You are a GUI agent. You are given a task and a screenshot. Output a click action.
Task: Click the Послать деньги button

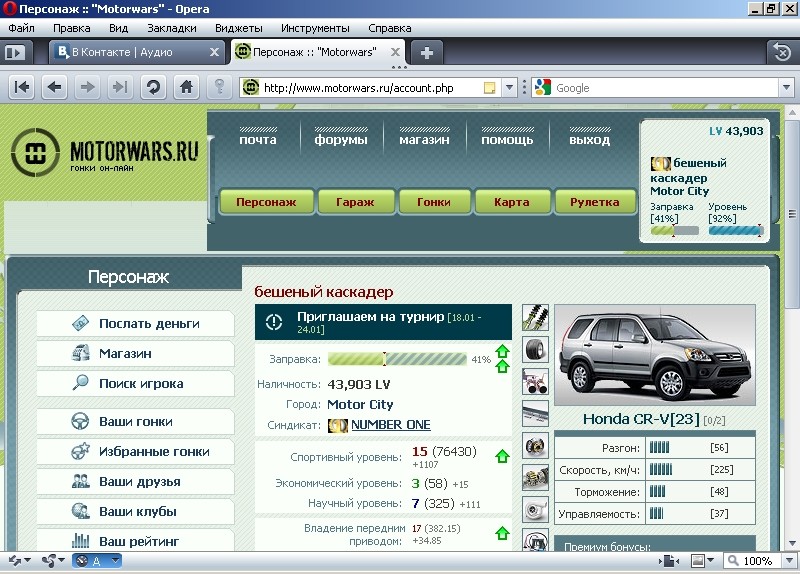pyautogui.click(x=136, y=323)
